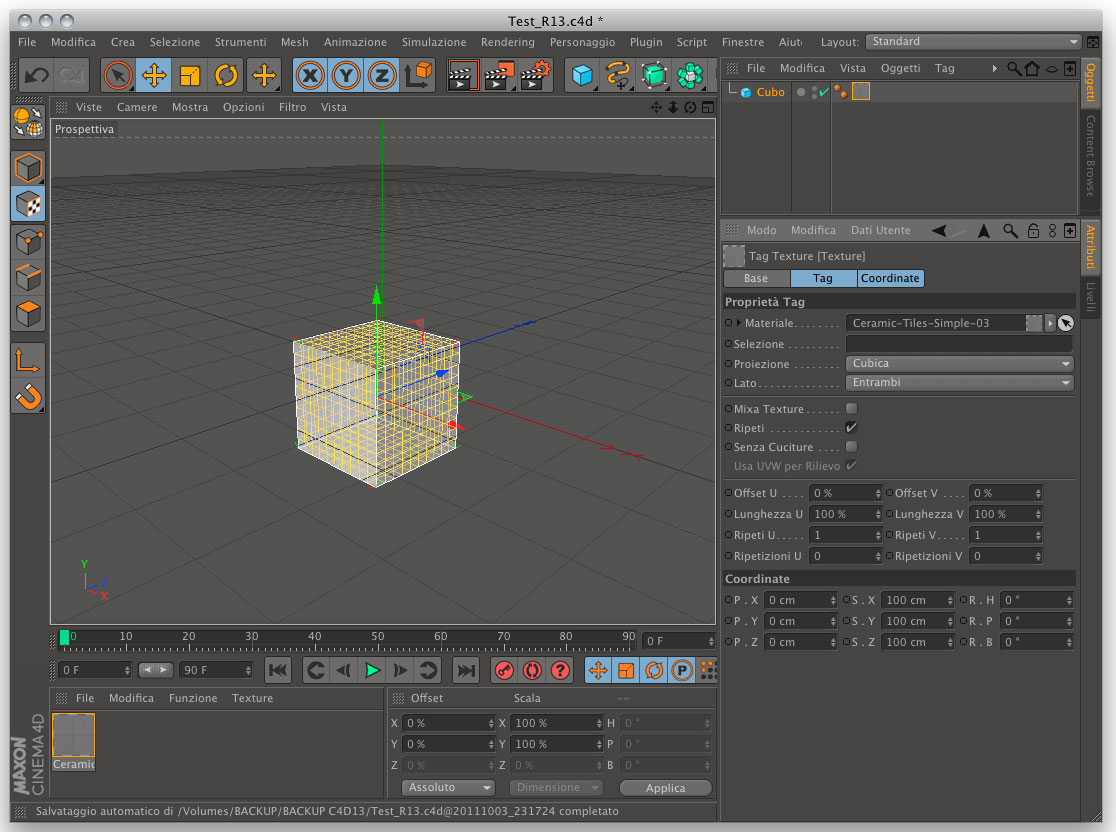Open the Proiezione dropdown set to Cubica

tap(959, 364)
